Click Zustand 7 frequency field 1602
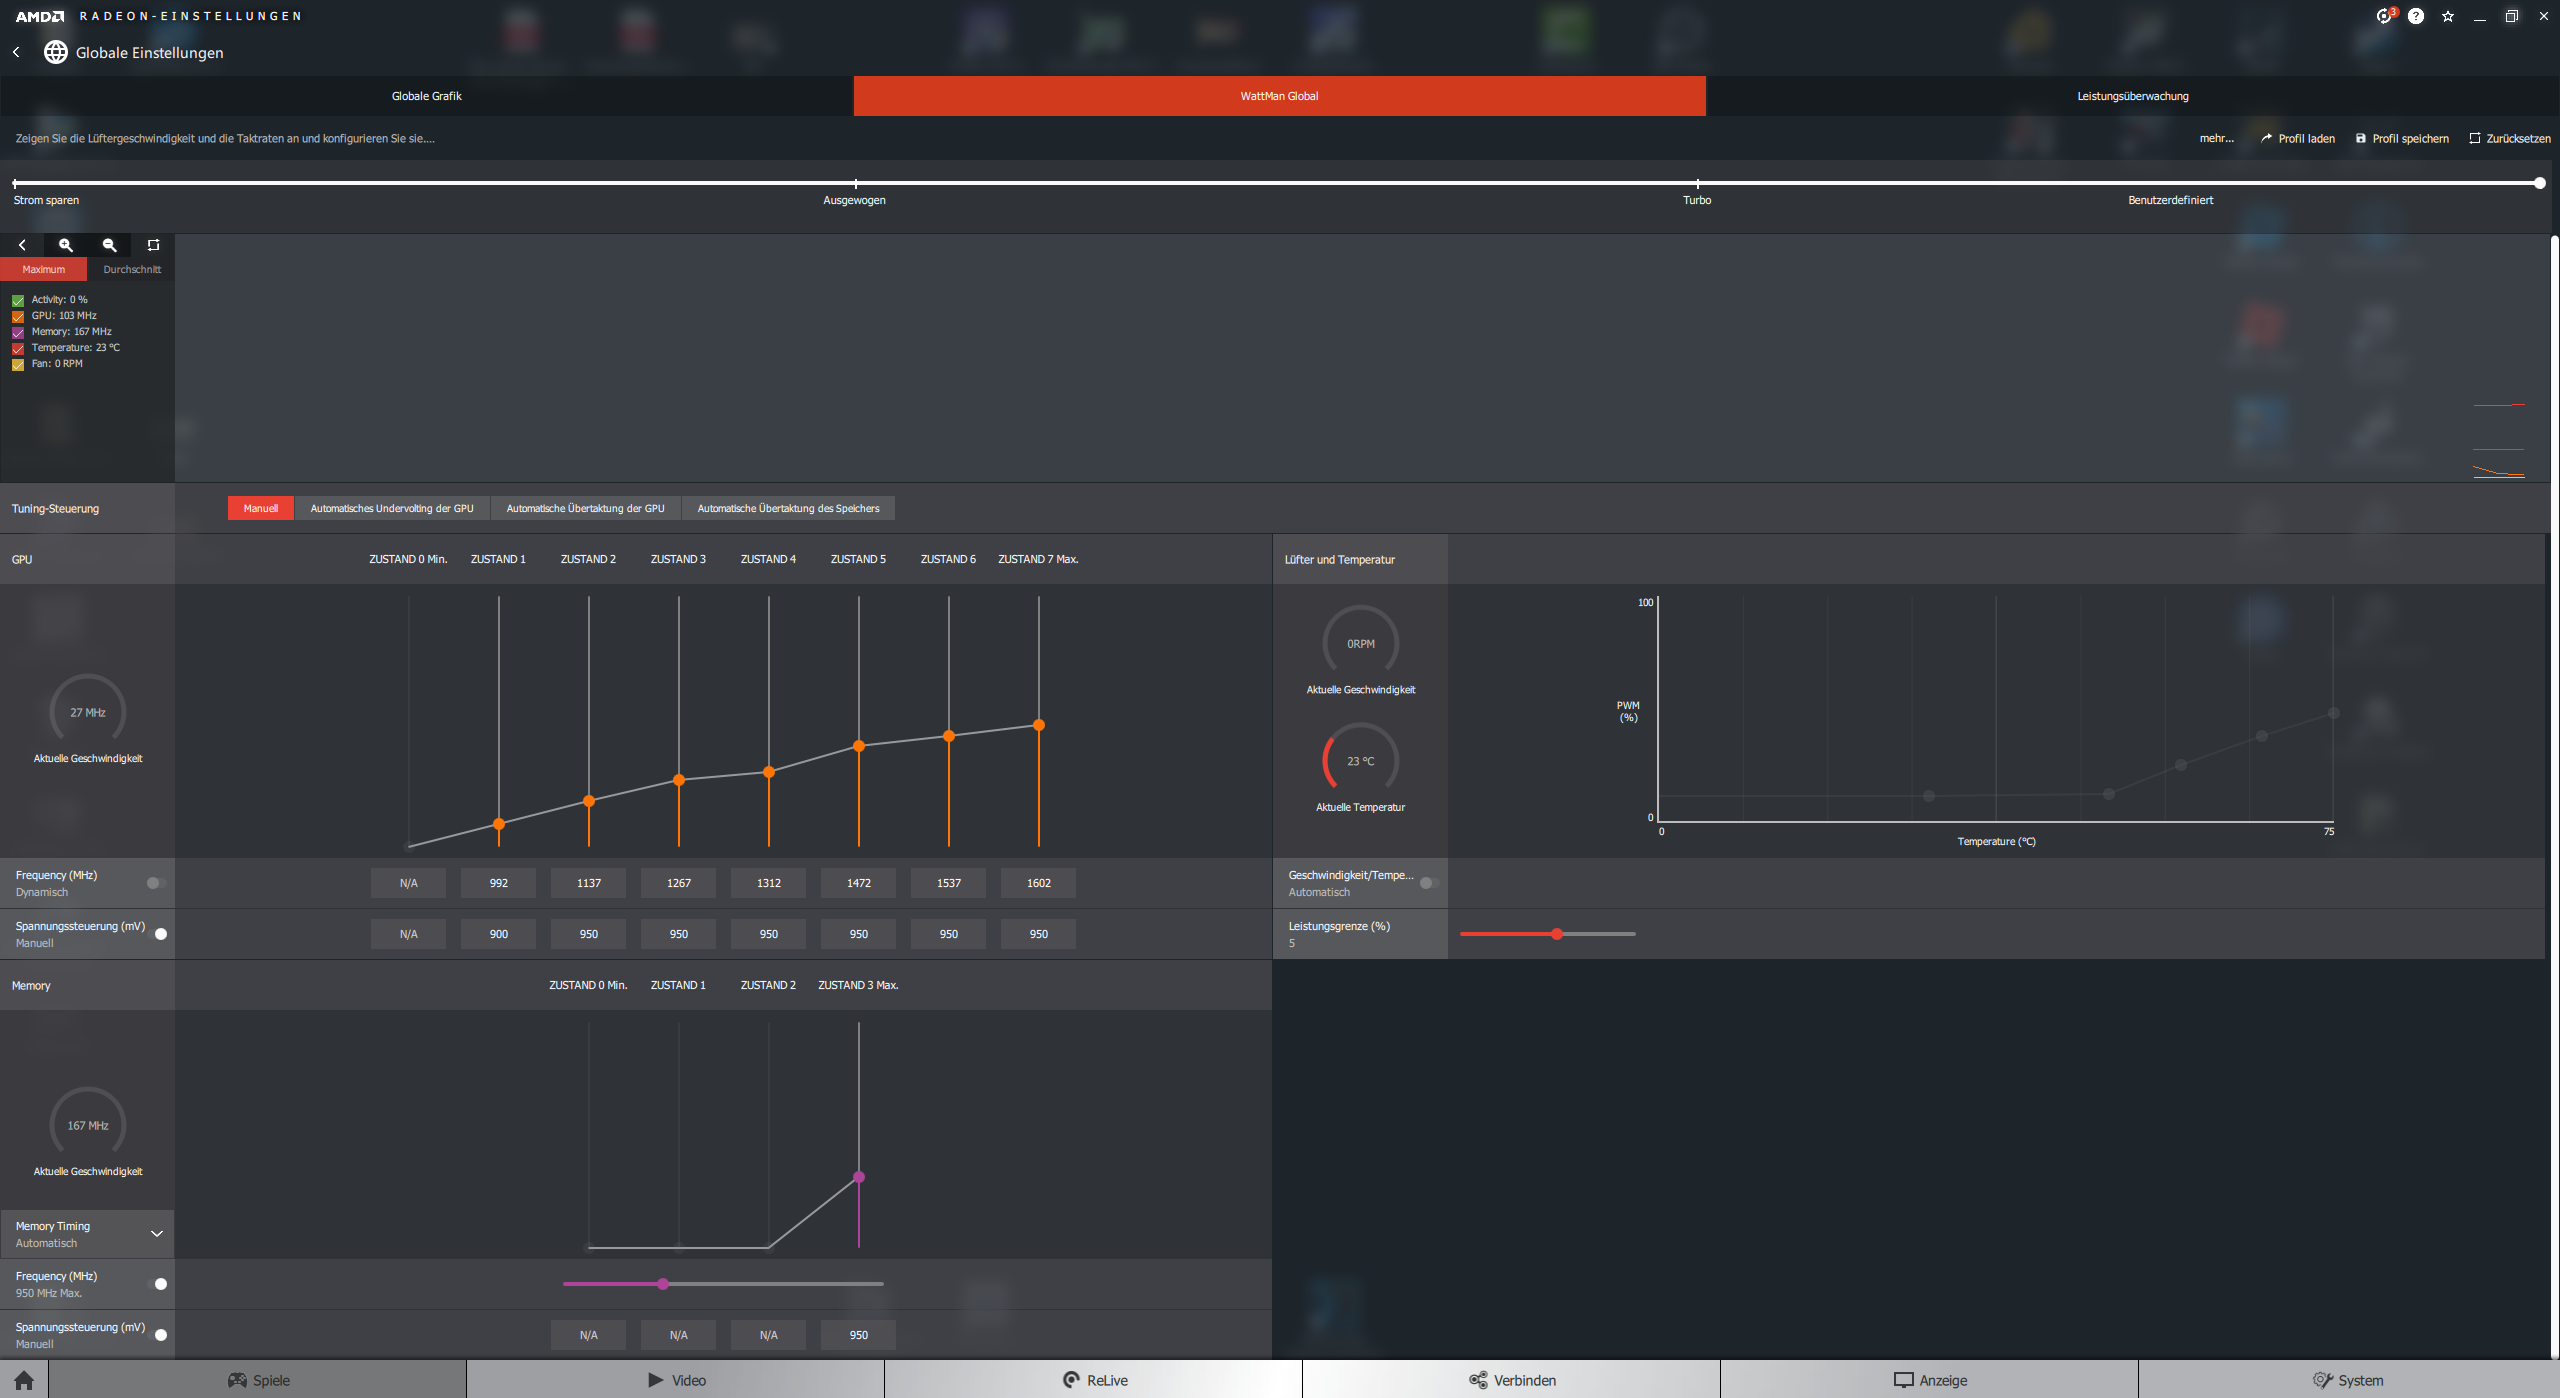 point(1038,883)
